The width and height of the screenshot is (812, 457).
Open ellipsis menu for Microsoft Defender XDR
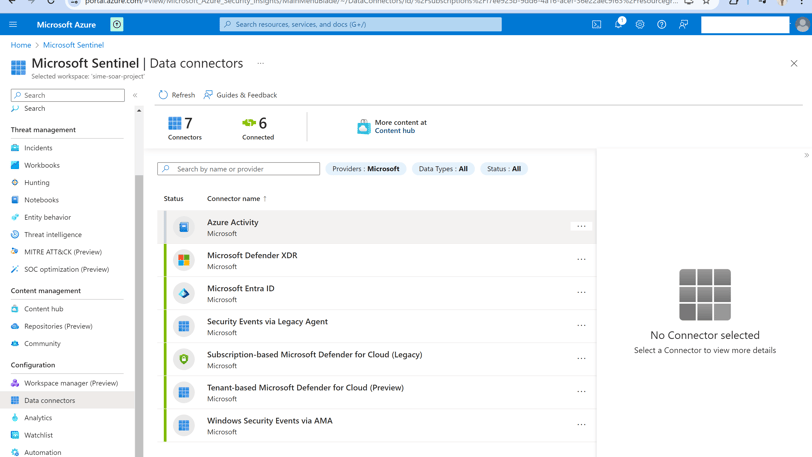pyautogui.click(x=582, y=260)
